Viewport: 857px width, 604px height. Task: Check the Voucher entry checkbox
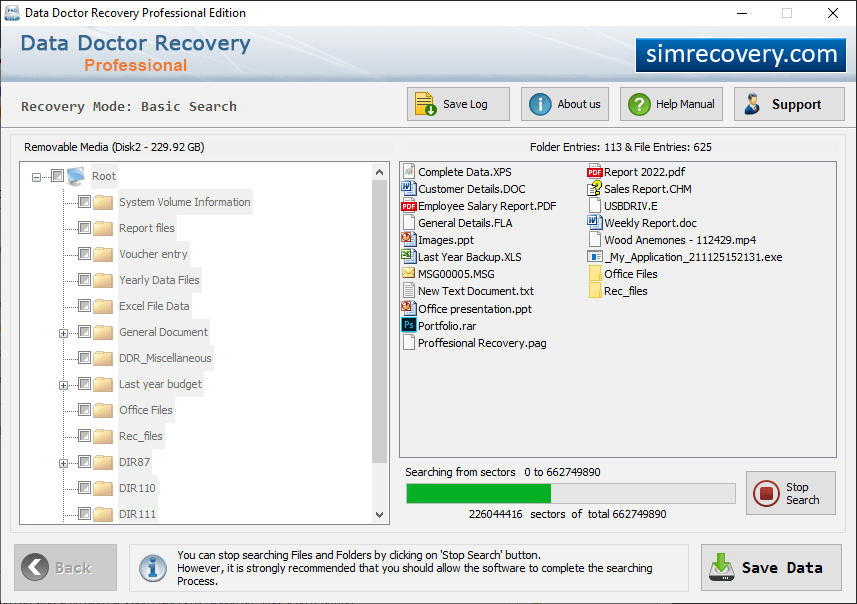pos(84,254)
